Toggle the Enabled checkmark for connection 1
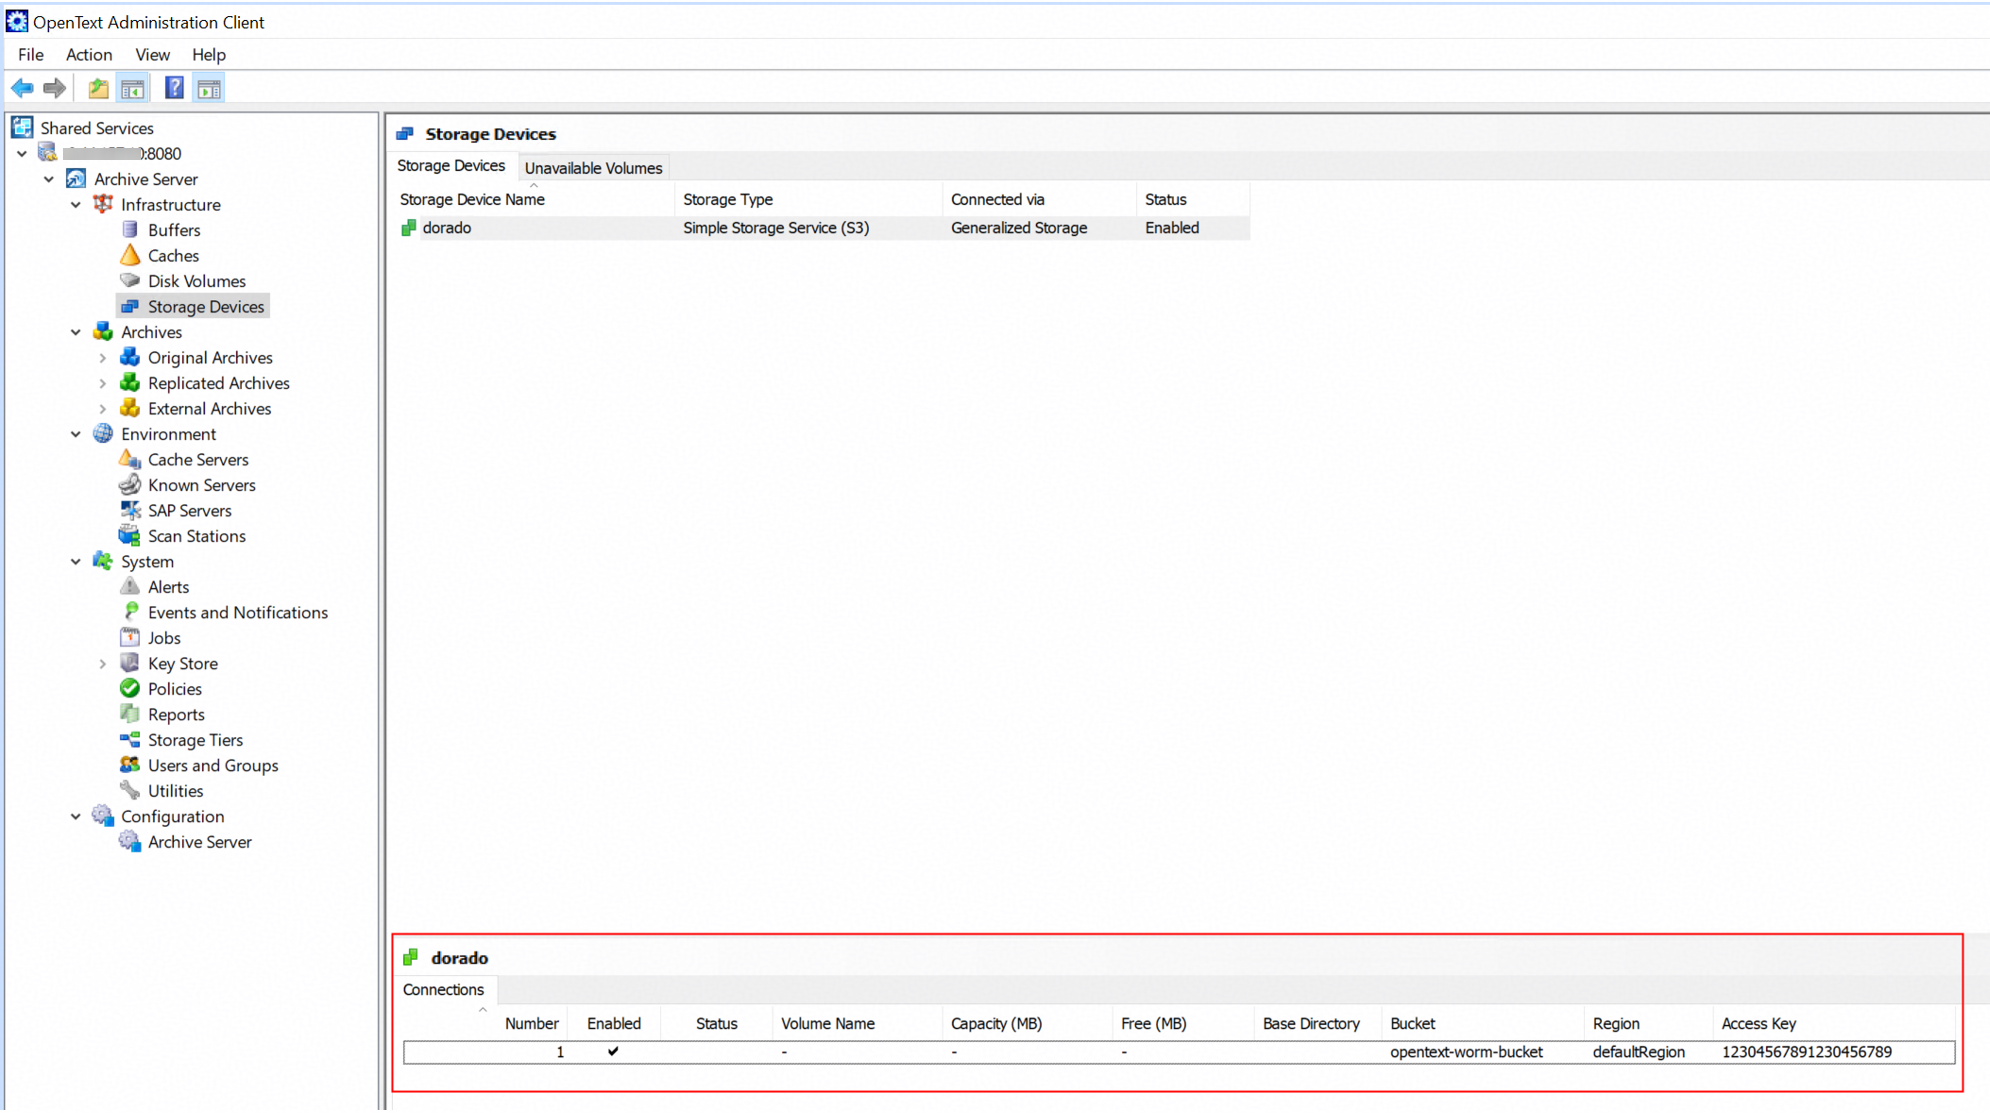1990x1113 pixels. (613, 1052)
